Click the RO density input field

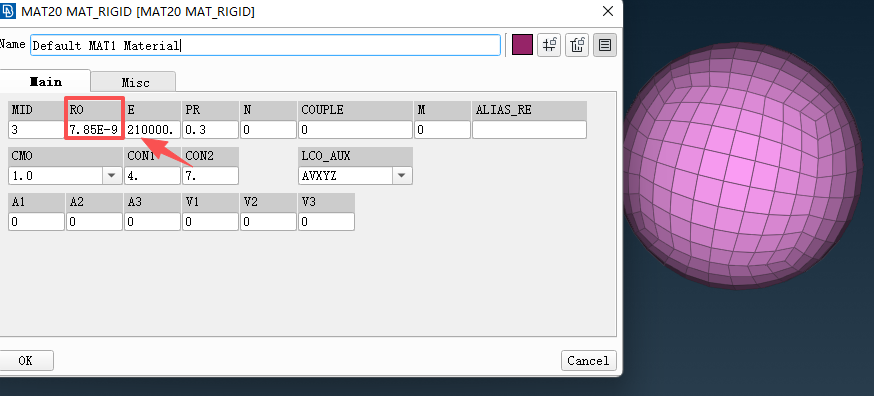94,130
